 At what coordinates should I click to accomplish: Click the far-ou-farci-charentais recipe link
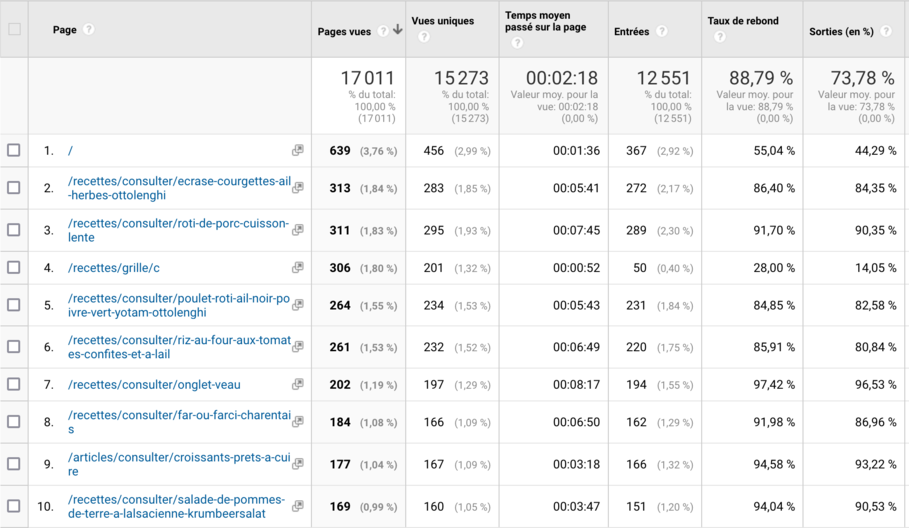pos(179,422)
